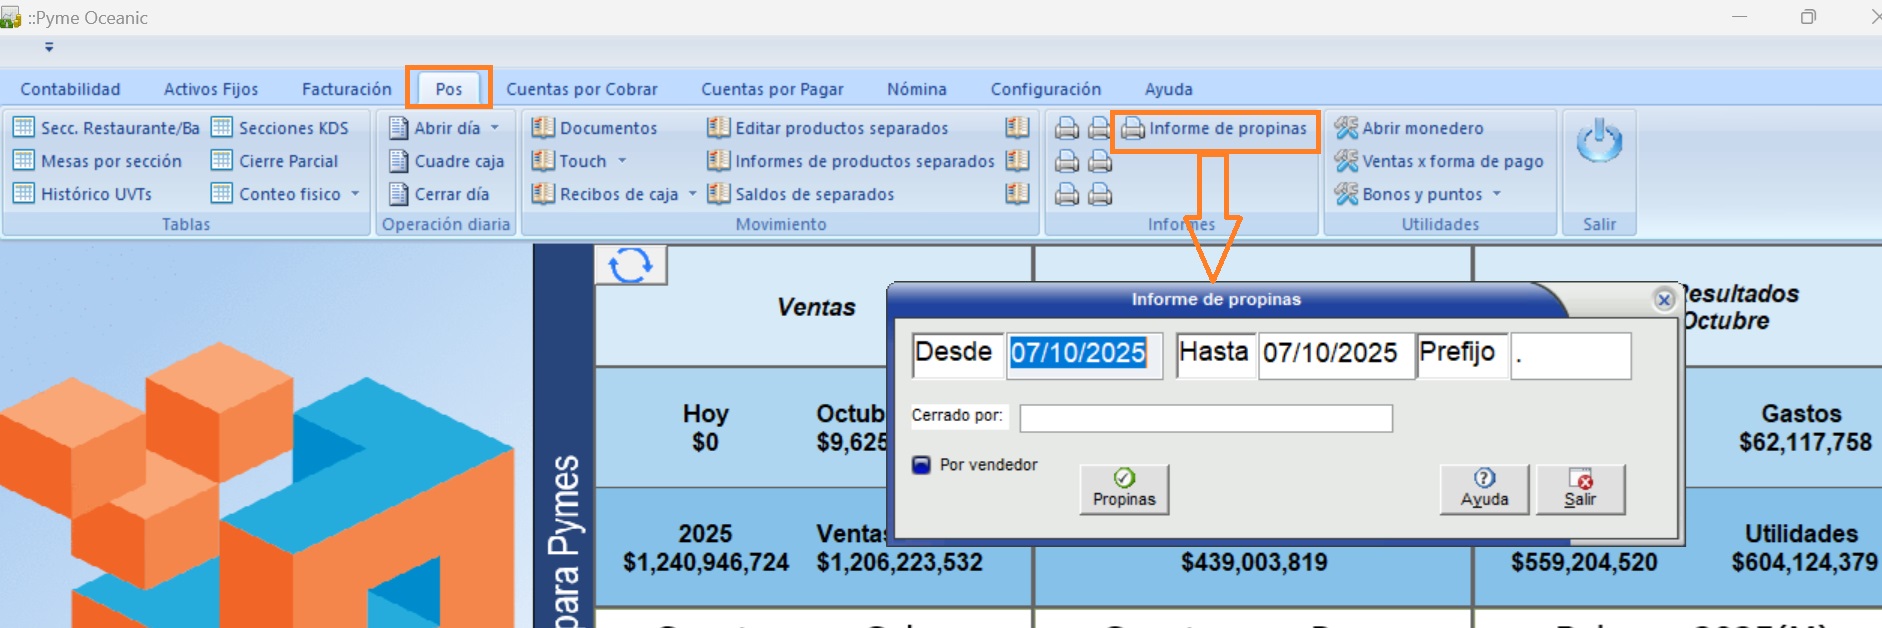Click the Documentos icon
This screenshot has height=628, width=1882.
pyautogui.click(x=543, y=128)
